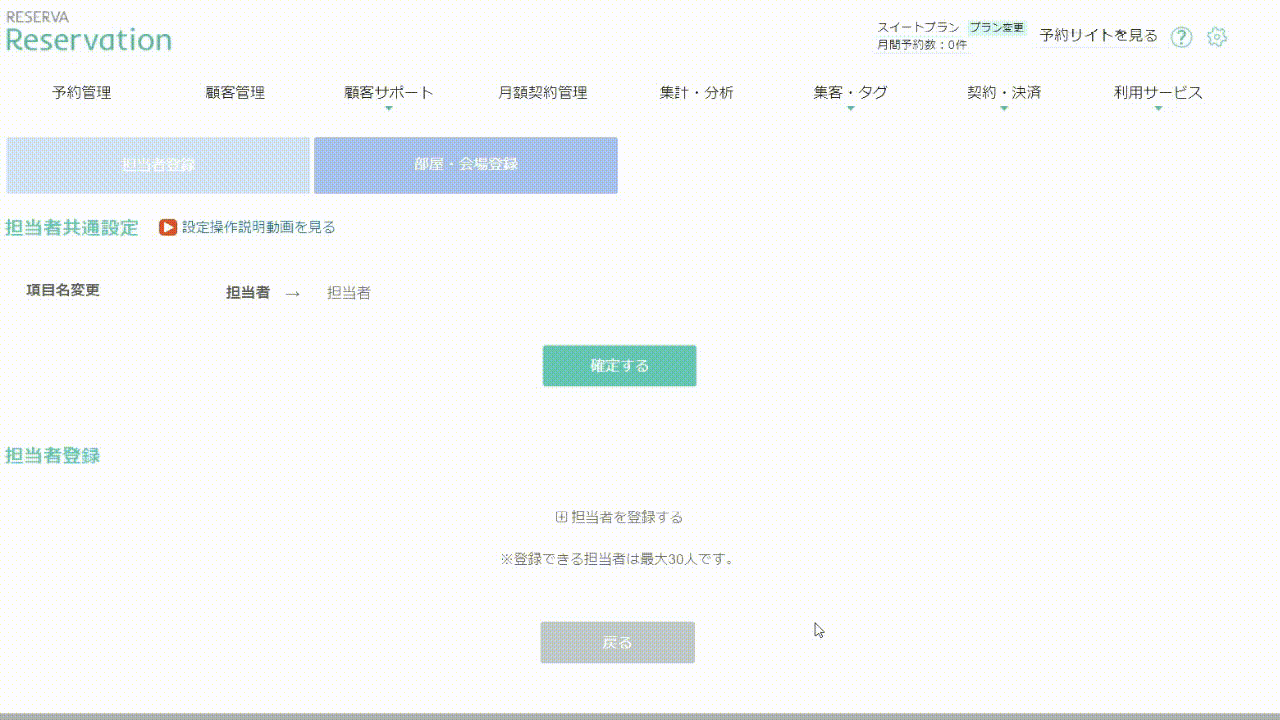
Task: Click the 担当者を登録する link
Action: pos(627,517)
